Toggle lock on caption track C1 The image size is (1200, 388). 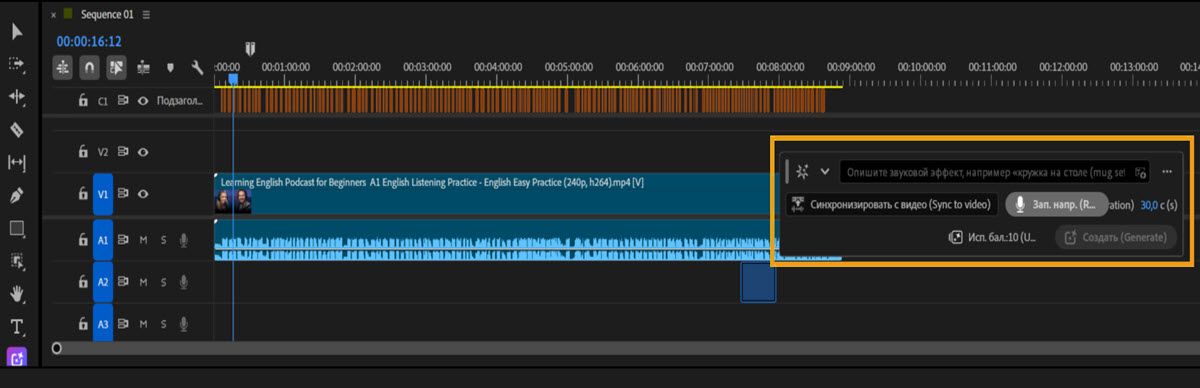pyautogui.click(x=84, y=101)
